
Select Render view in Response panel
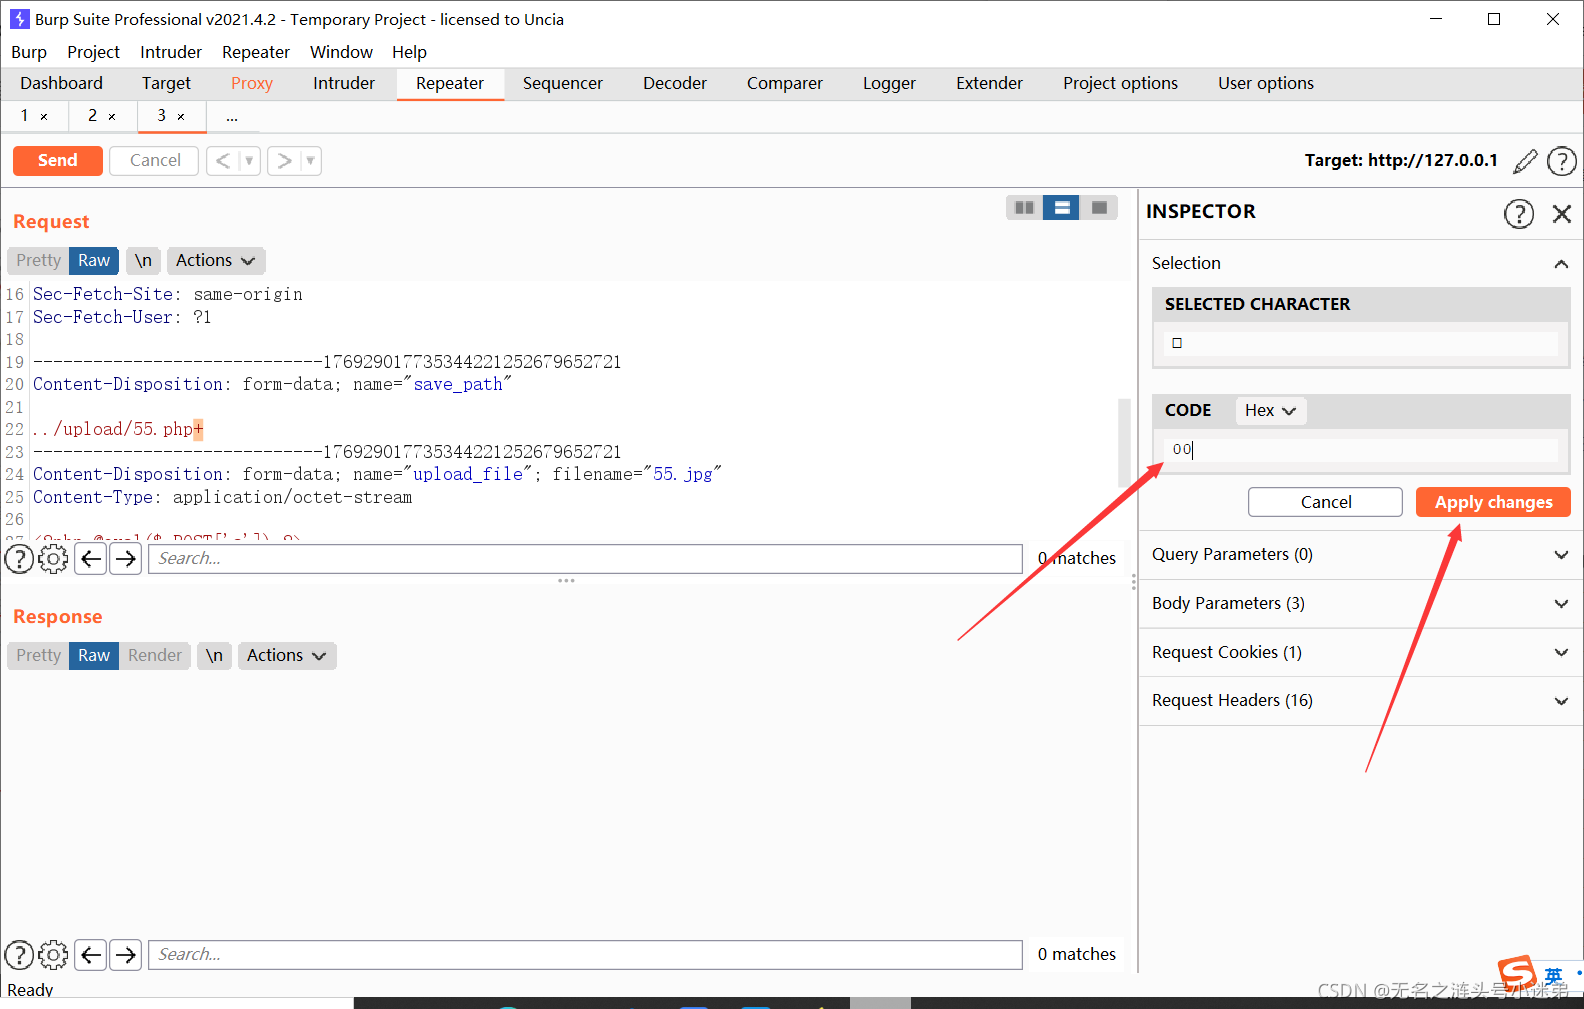coord(155,655)
